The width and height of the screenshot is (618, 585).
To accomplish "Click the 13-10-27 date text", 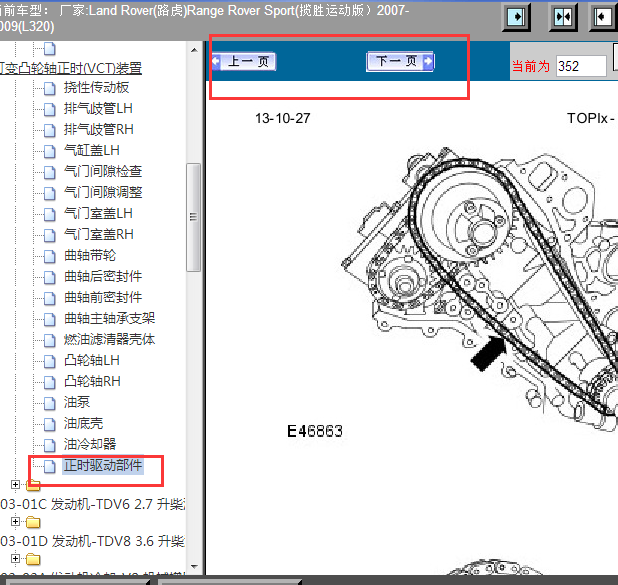I will point(283,118).
